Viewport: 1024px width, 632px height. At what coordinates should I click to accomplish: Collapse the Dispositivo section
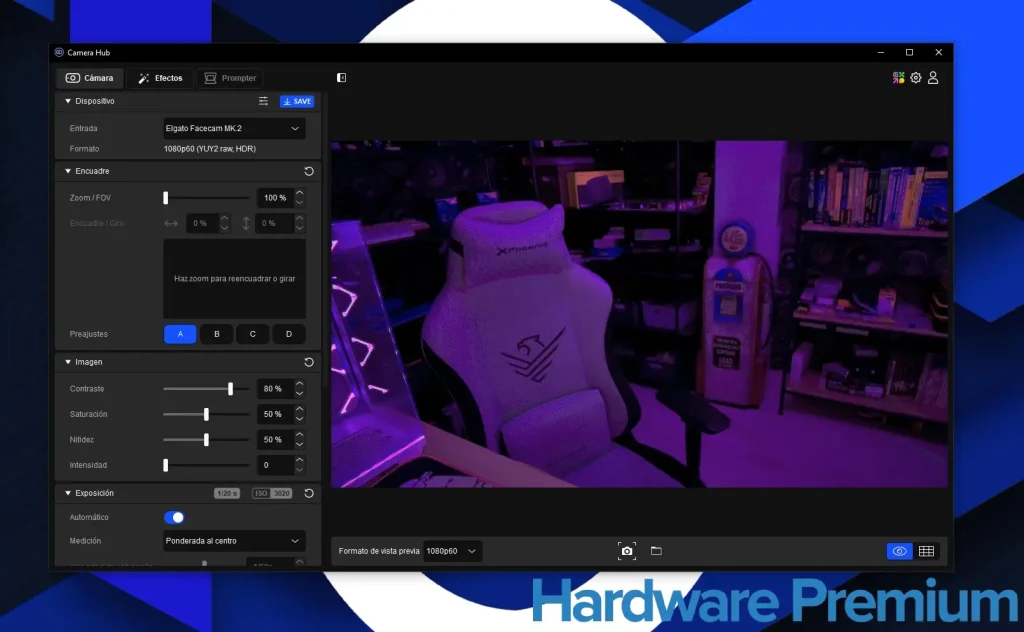click(68, 101)
